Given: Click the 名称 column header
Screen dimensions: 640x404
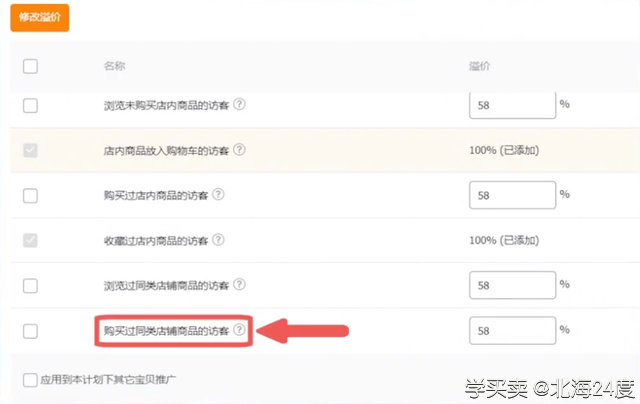Looking at the screenshot, I should 114,66.
